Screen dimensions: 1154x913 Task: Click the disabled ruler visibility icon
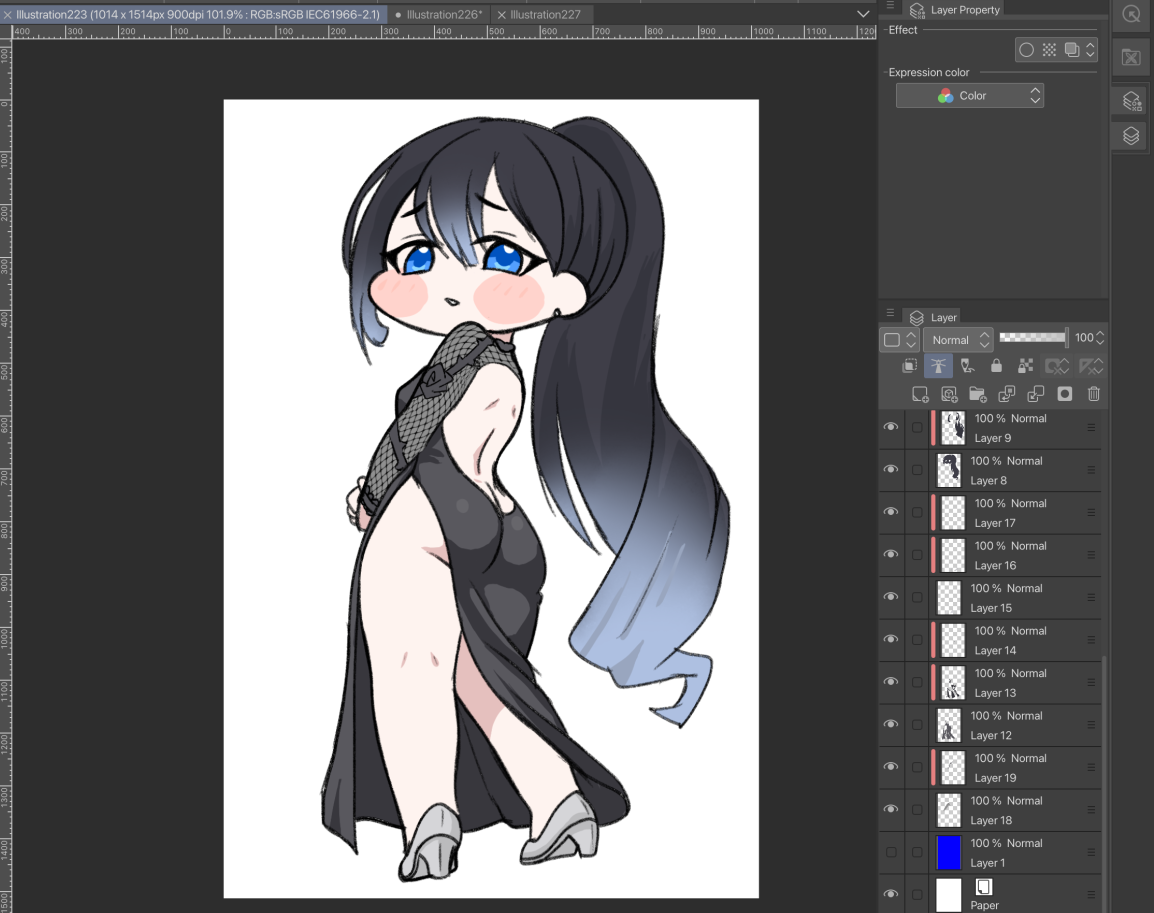click(1091, 366)
